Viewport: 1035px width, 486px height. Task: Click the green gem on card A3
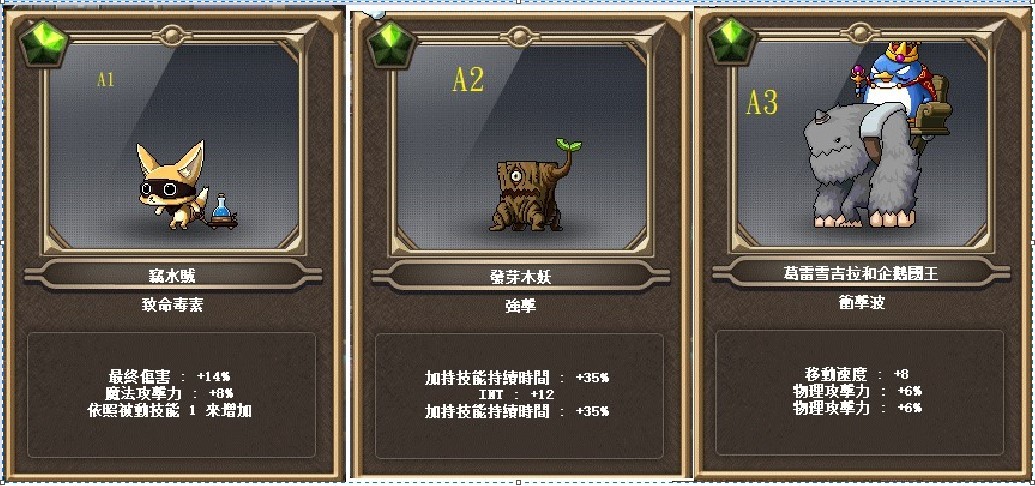(x=732, y=41)
